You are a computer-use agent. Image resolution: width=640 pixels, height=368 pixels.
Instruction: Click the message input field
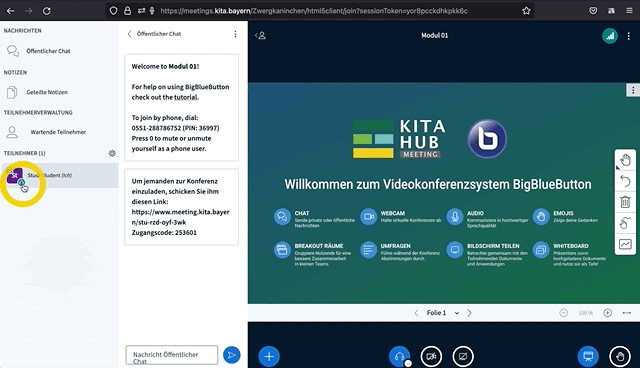172,355
